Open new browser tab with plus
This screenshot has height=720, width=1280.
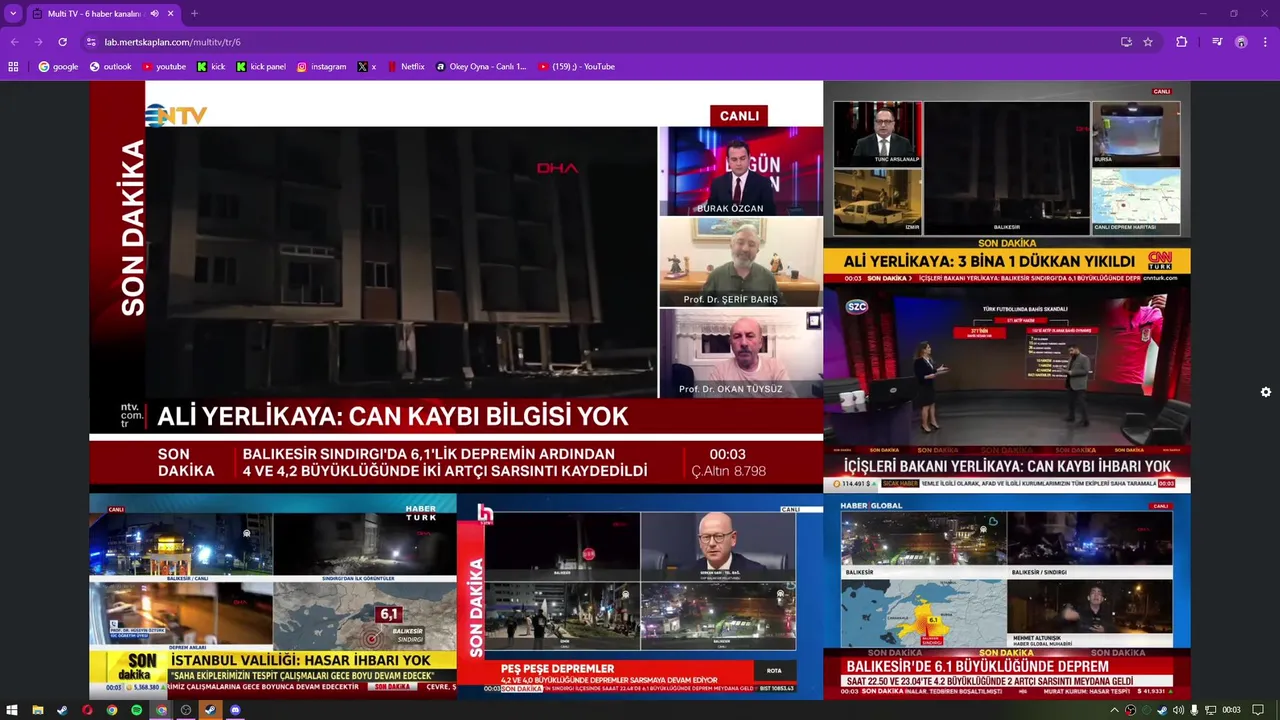coord(194,14)
